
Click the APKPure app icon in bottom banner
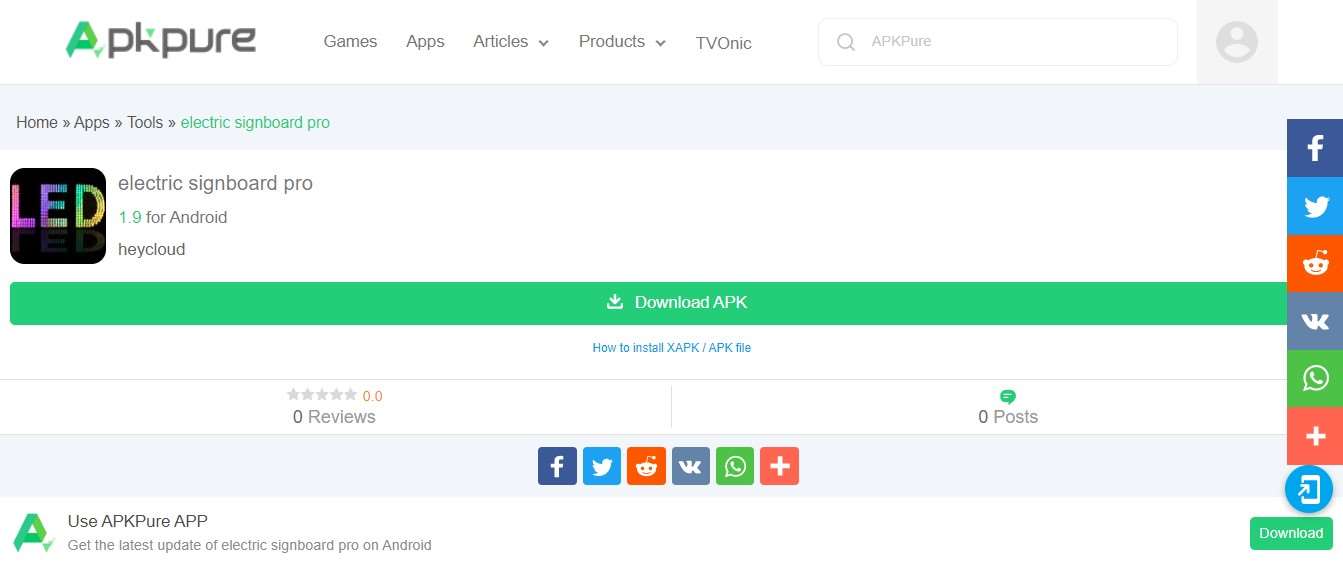click(x=32, y=532)
